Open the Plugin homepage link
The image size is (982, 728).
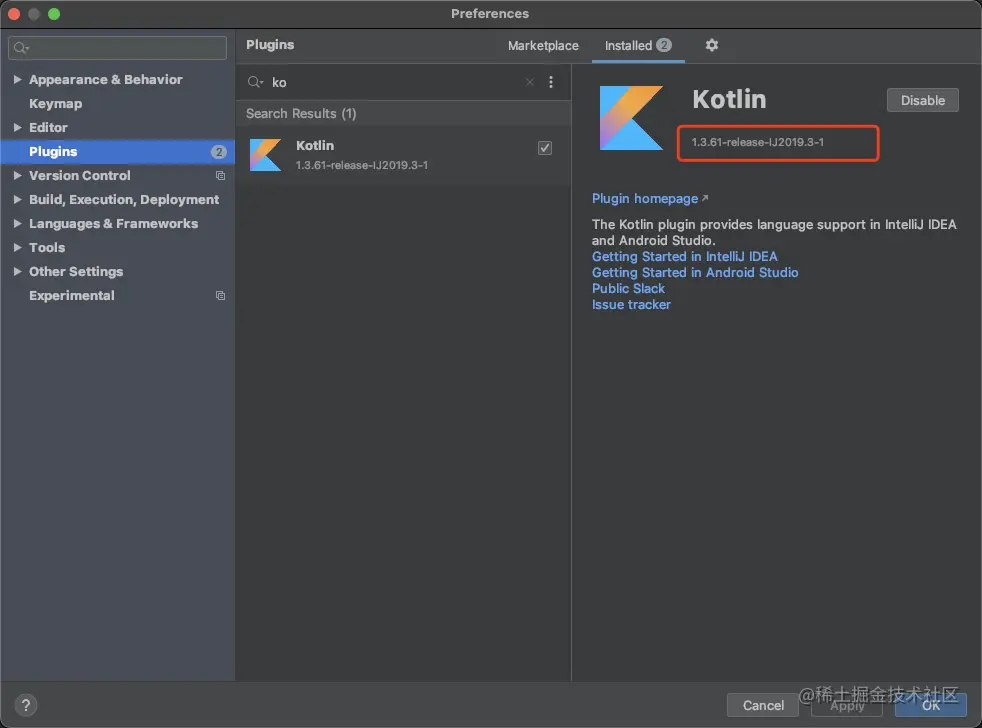tap(644, 198)
